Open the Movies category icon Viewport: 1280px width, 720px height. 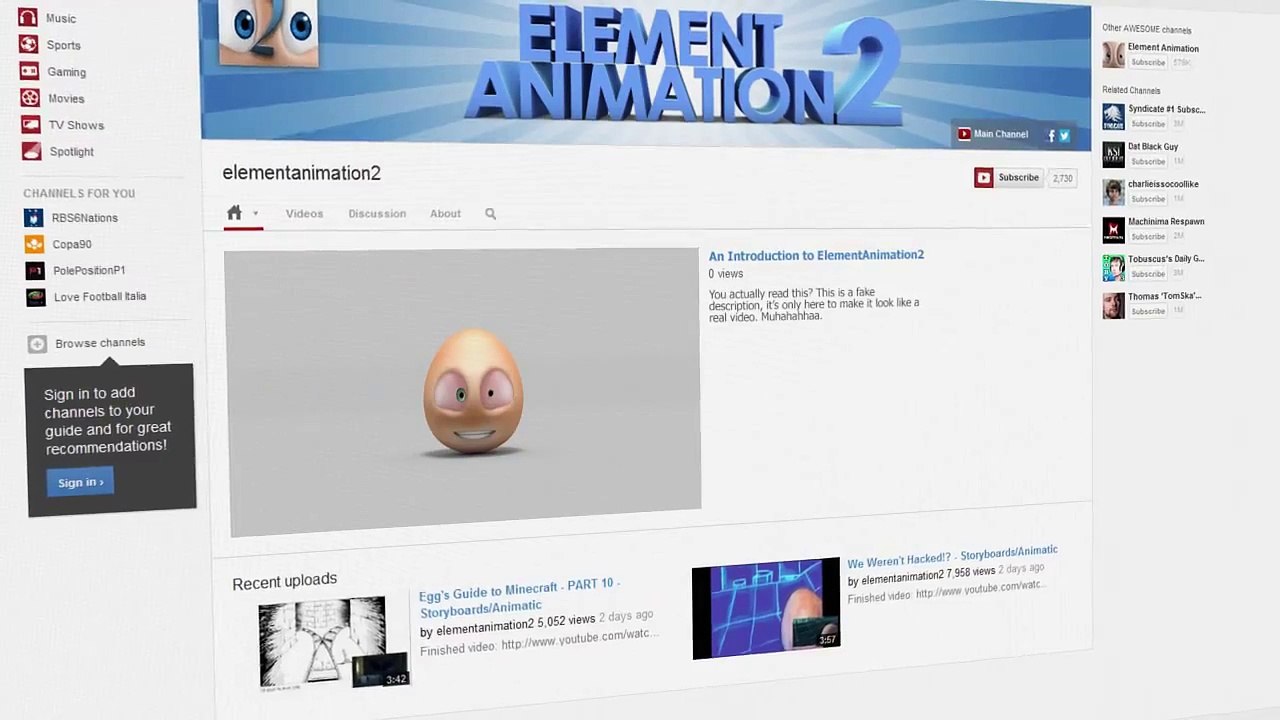click(31, 98)
